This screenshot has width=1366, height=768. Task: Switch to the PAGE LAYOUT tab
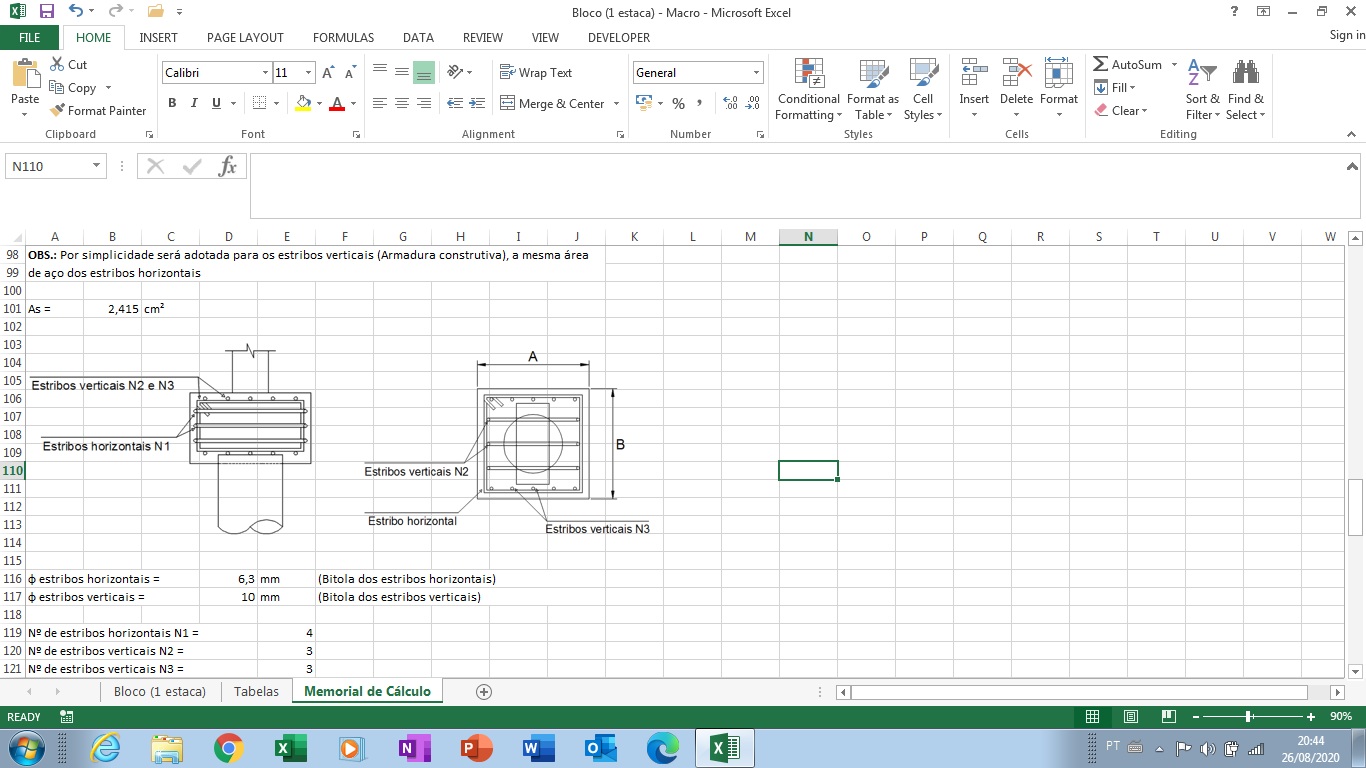(245, 37)
